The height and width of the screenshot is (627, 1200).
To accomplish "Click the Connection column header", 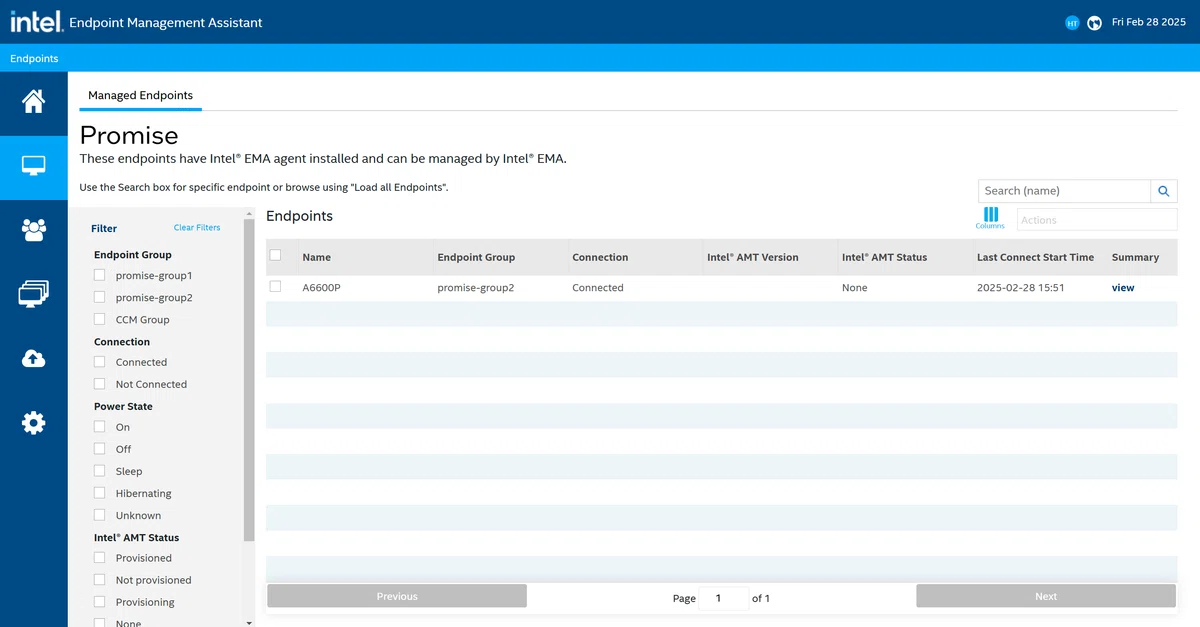I will coord(600,257).
